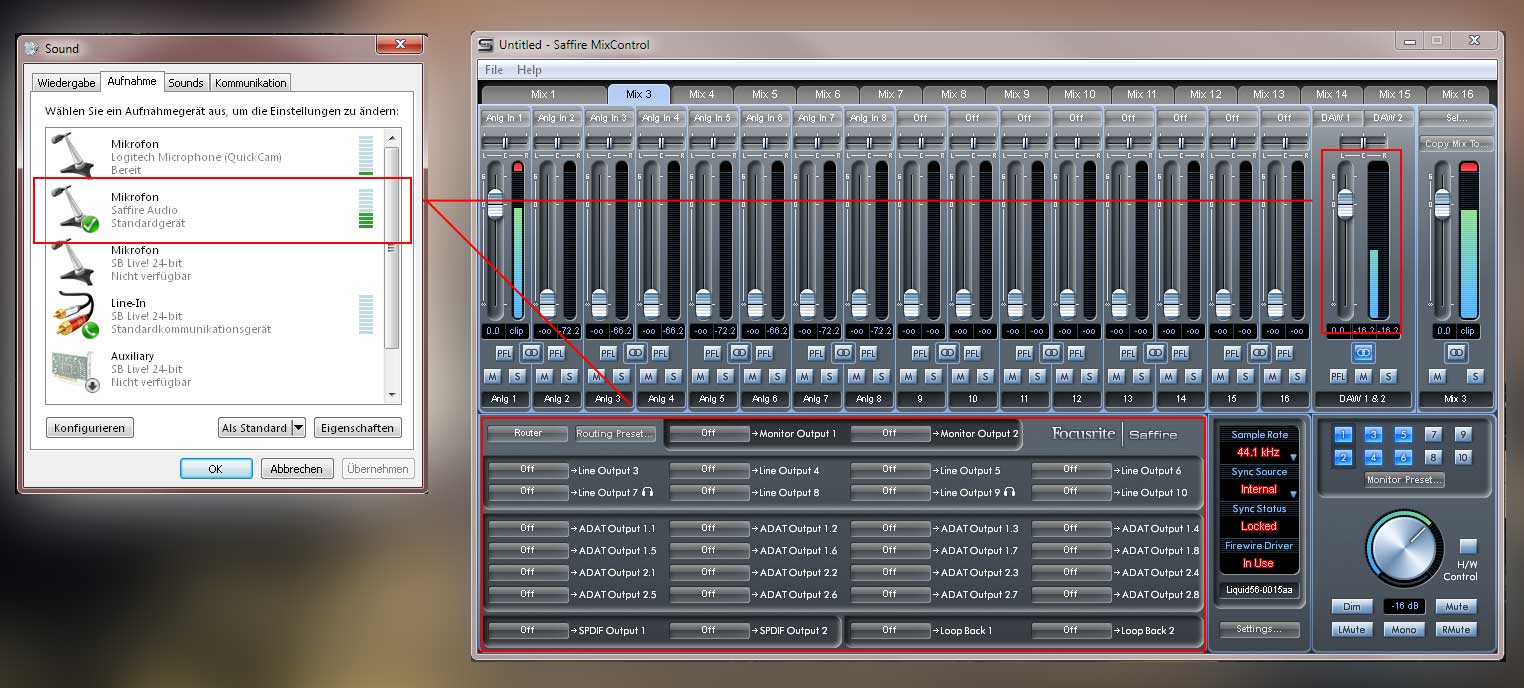The width and height of the screenshot is (1524, 688).
Task: Enable the H/W Control checkbox
Action: (1468, 547)
